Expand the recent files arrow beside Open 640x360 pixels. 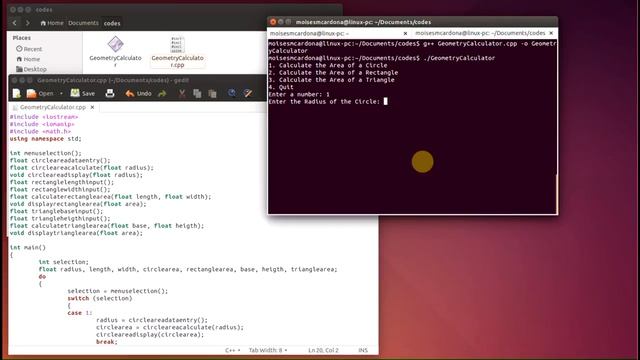click(61, 93)
